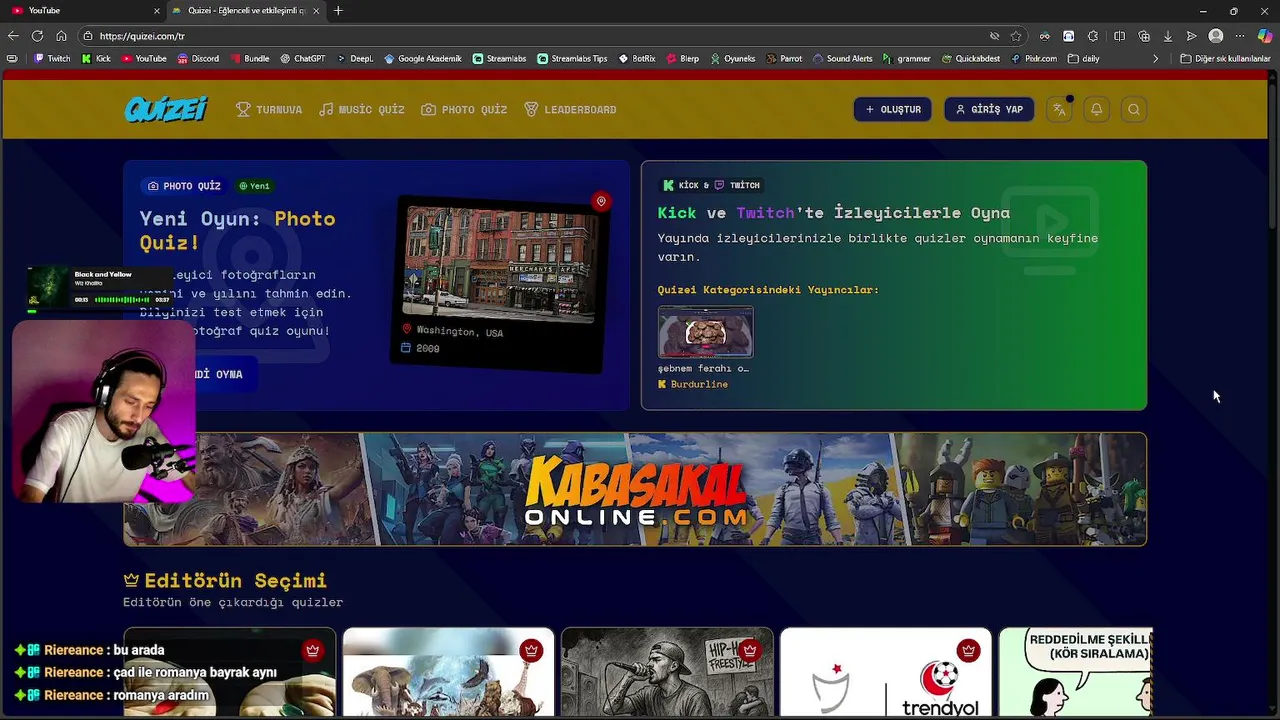Add page to favorites star icon
Screen dimensions: 1280x720
click(x=1016, y=36)
